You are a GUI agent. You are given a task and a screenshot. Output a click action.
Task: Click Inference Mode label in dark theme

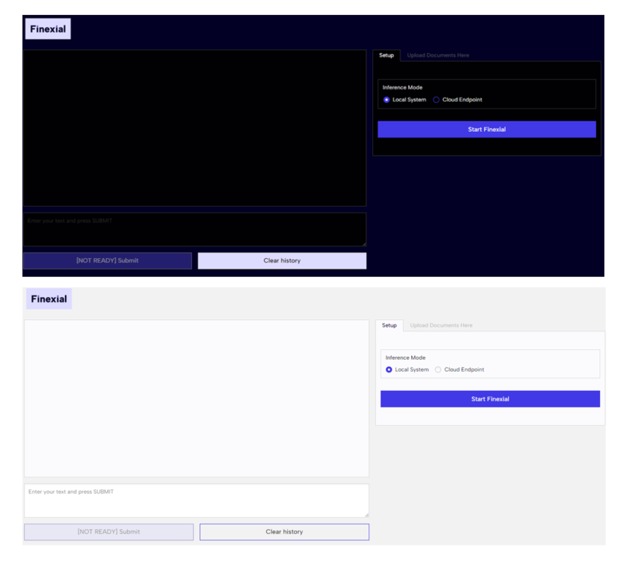402,87
